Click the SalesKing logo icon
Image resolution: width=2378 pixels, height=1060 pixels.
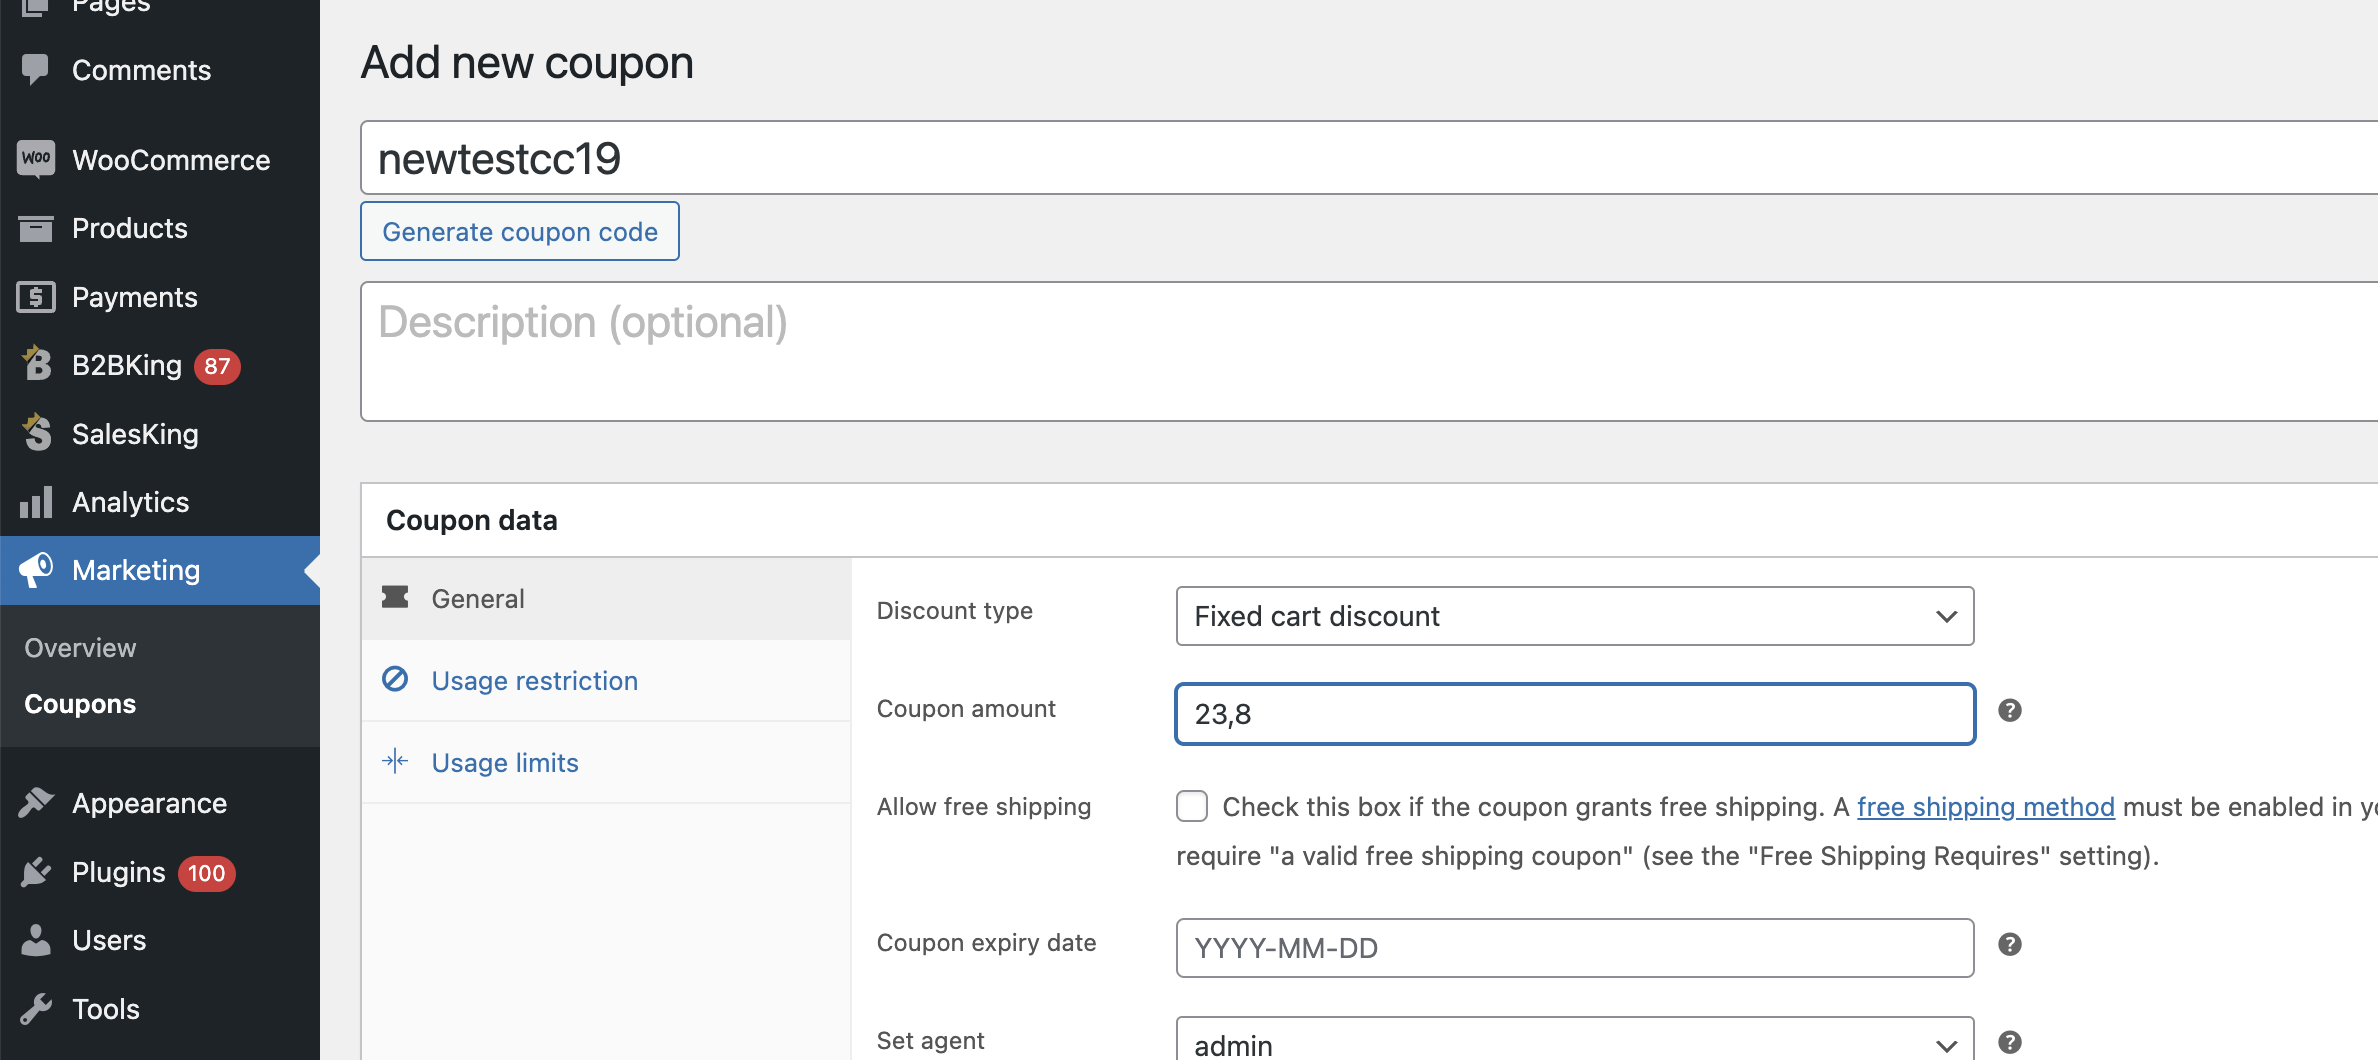(36, 433)
